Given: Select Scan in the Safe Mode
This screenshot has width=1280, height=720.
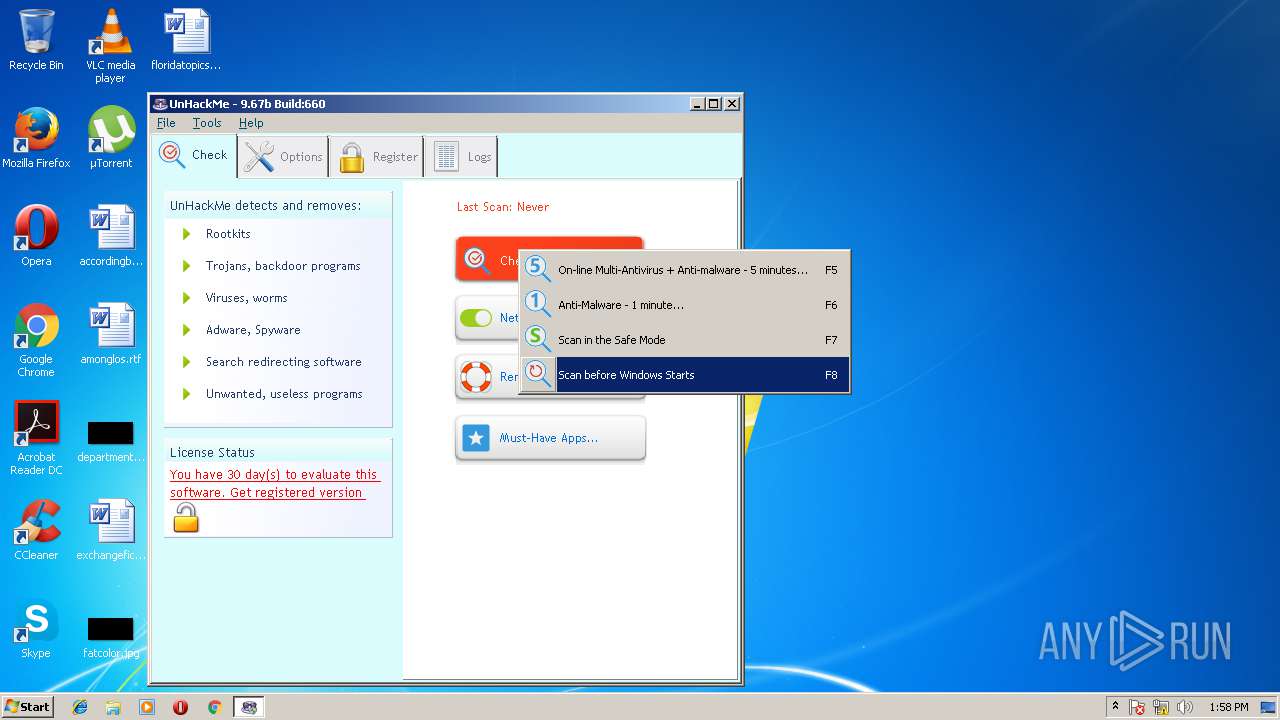Looking at the screenshot, I should point(685,340).
